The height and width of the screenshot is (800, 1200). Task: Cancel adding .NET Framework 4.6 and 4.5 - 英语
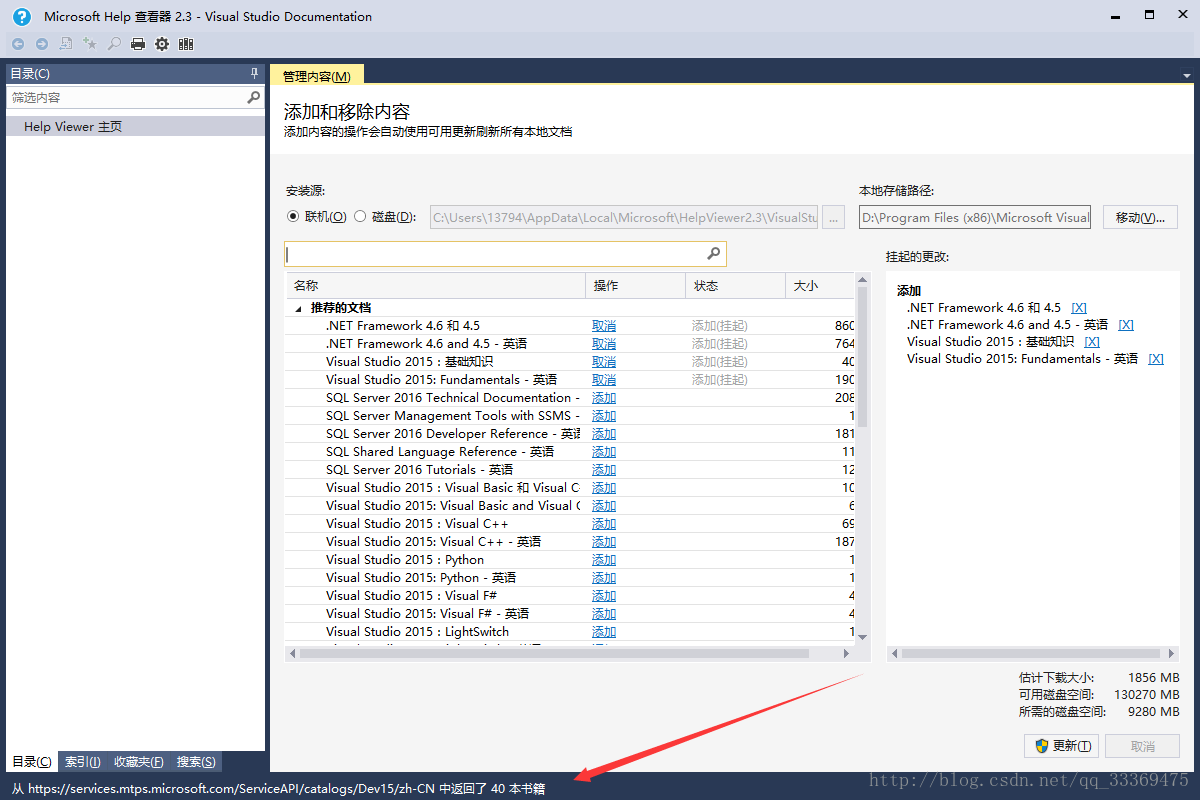[604, 344]
